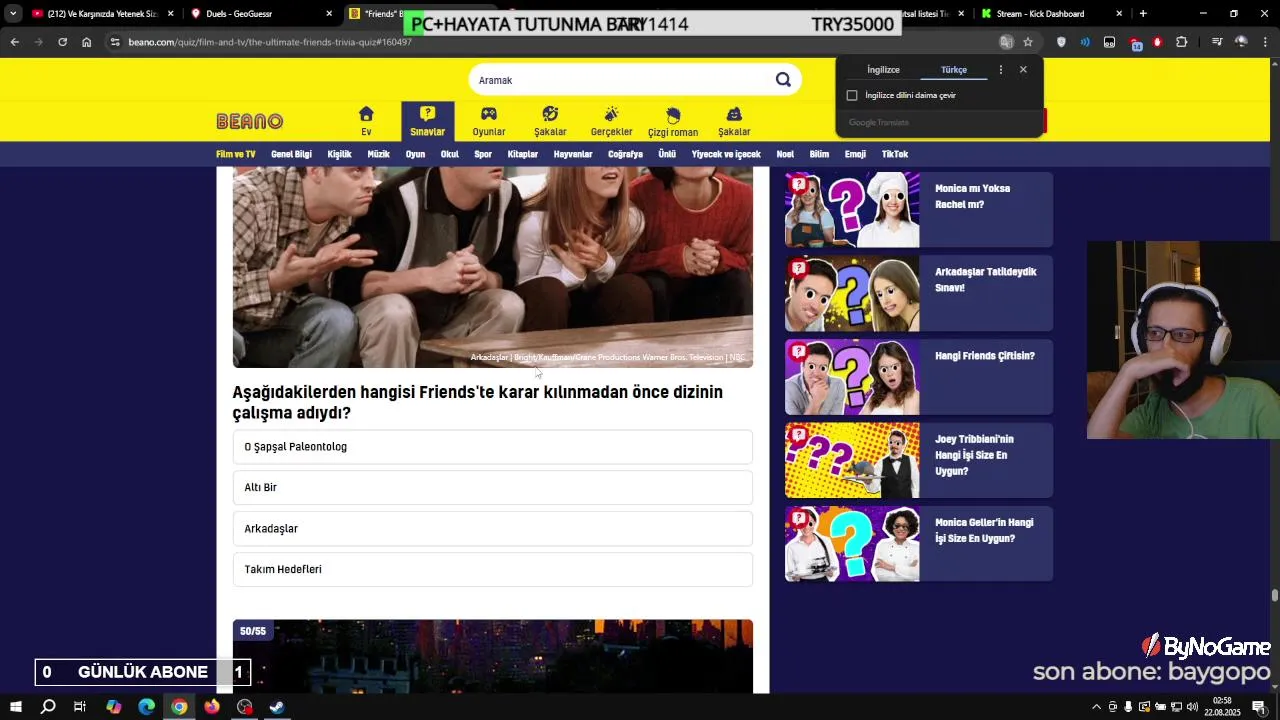
Task: Close the Google Translate popup
Action: [x=1023, y=70]
